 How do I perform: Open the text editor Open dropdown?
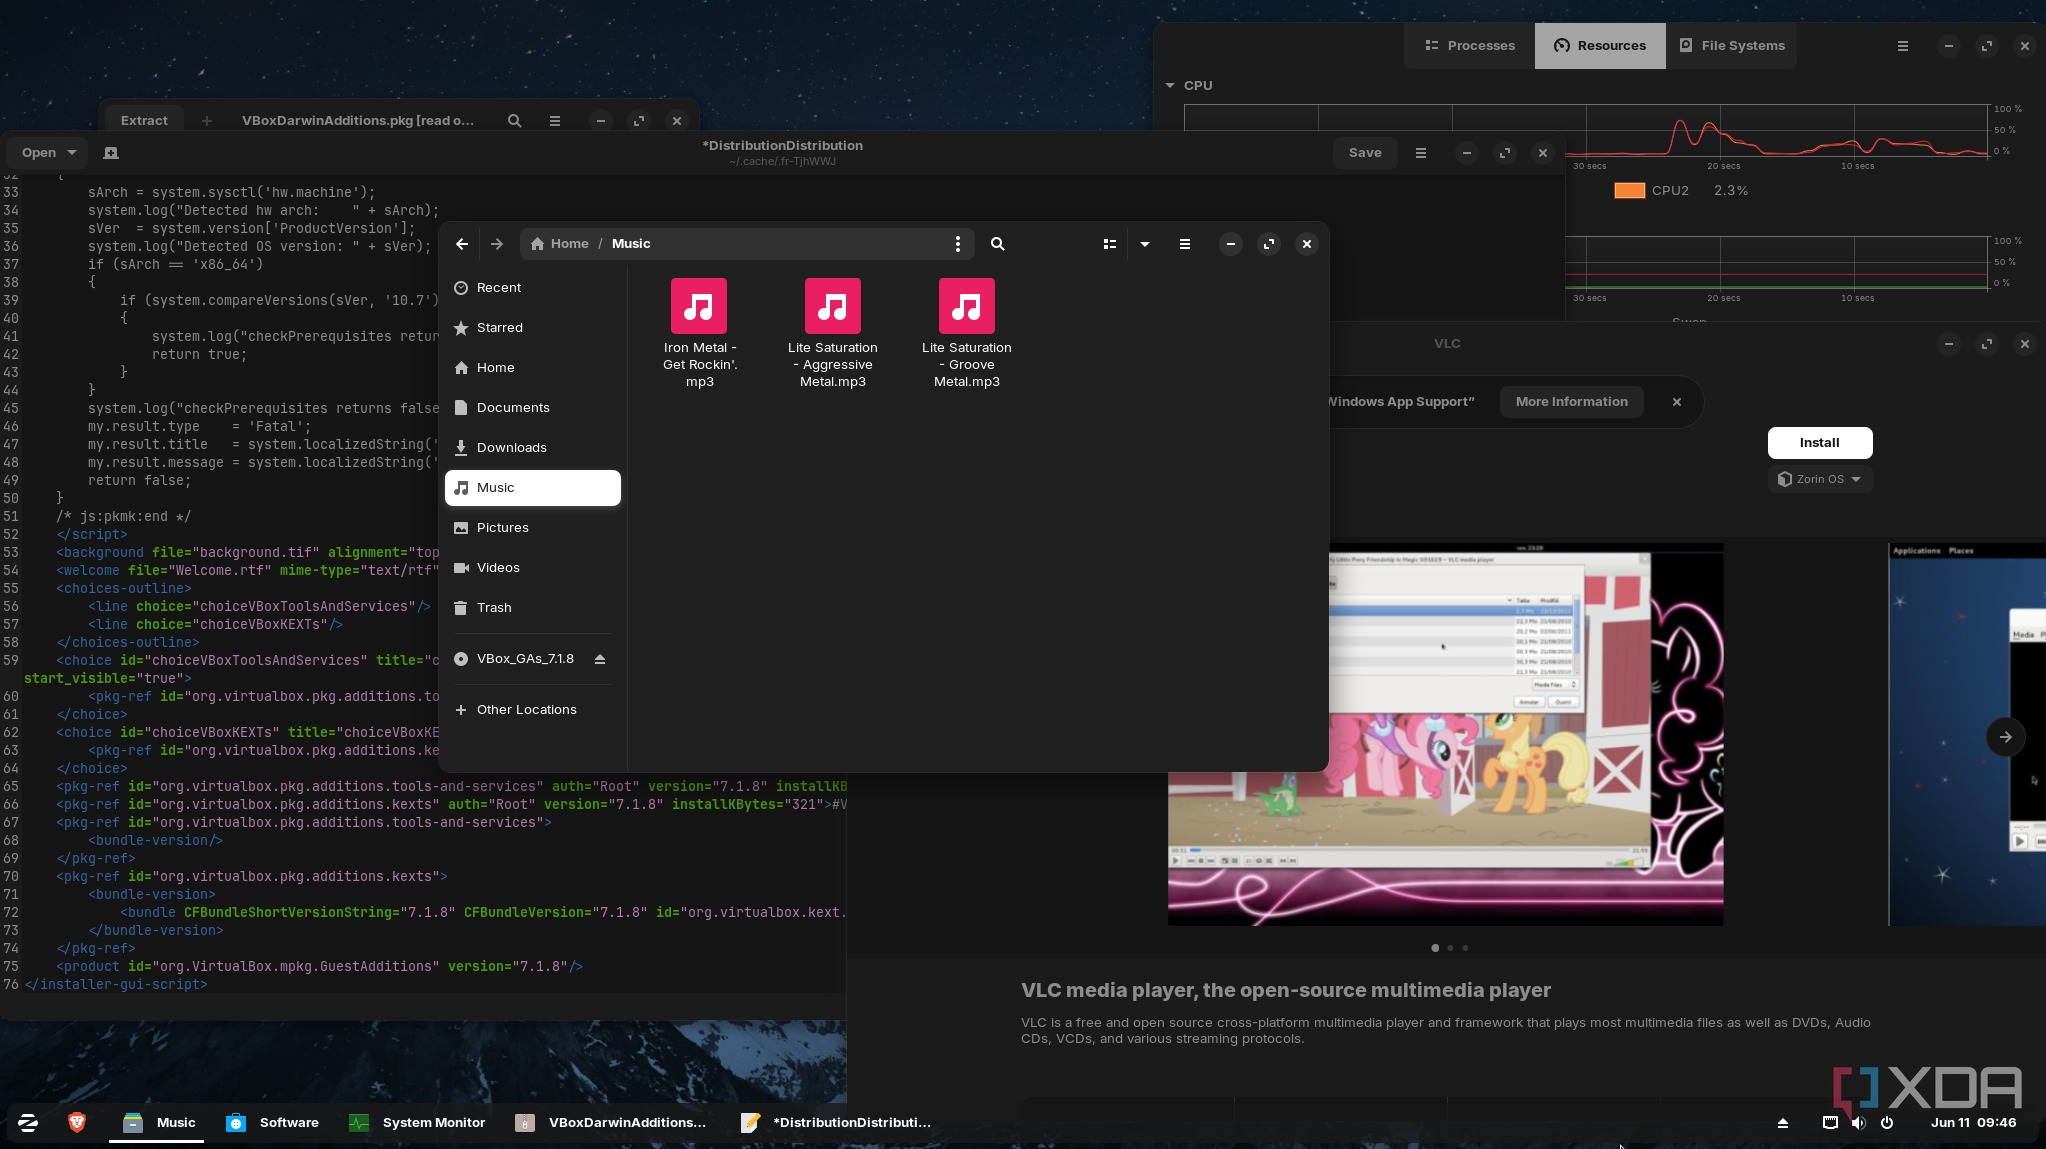pos(48,153)
